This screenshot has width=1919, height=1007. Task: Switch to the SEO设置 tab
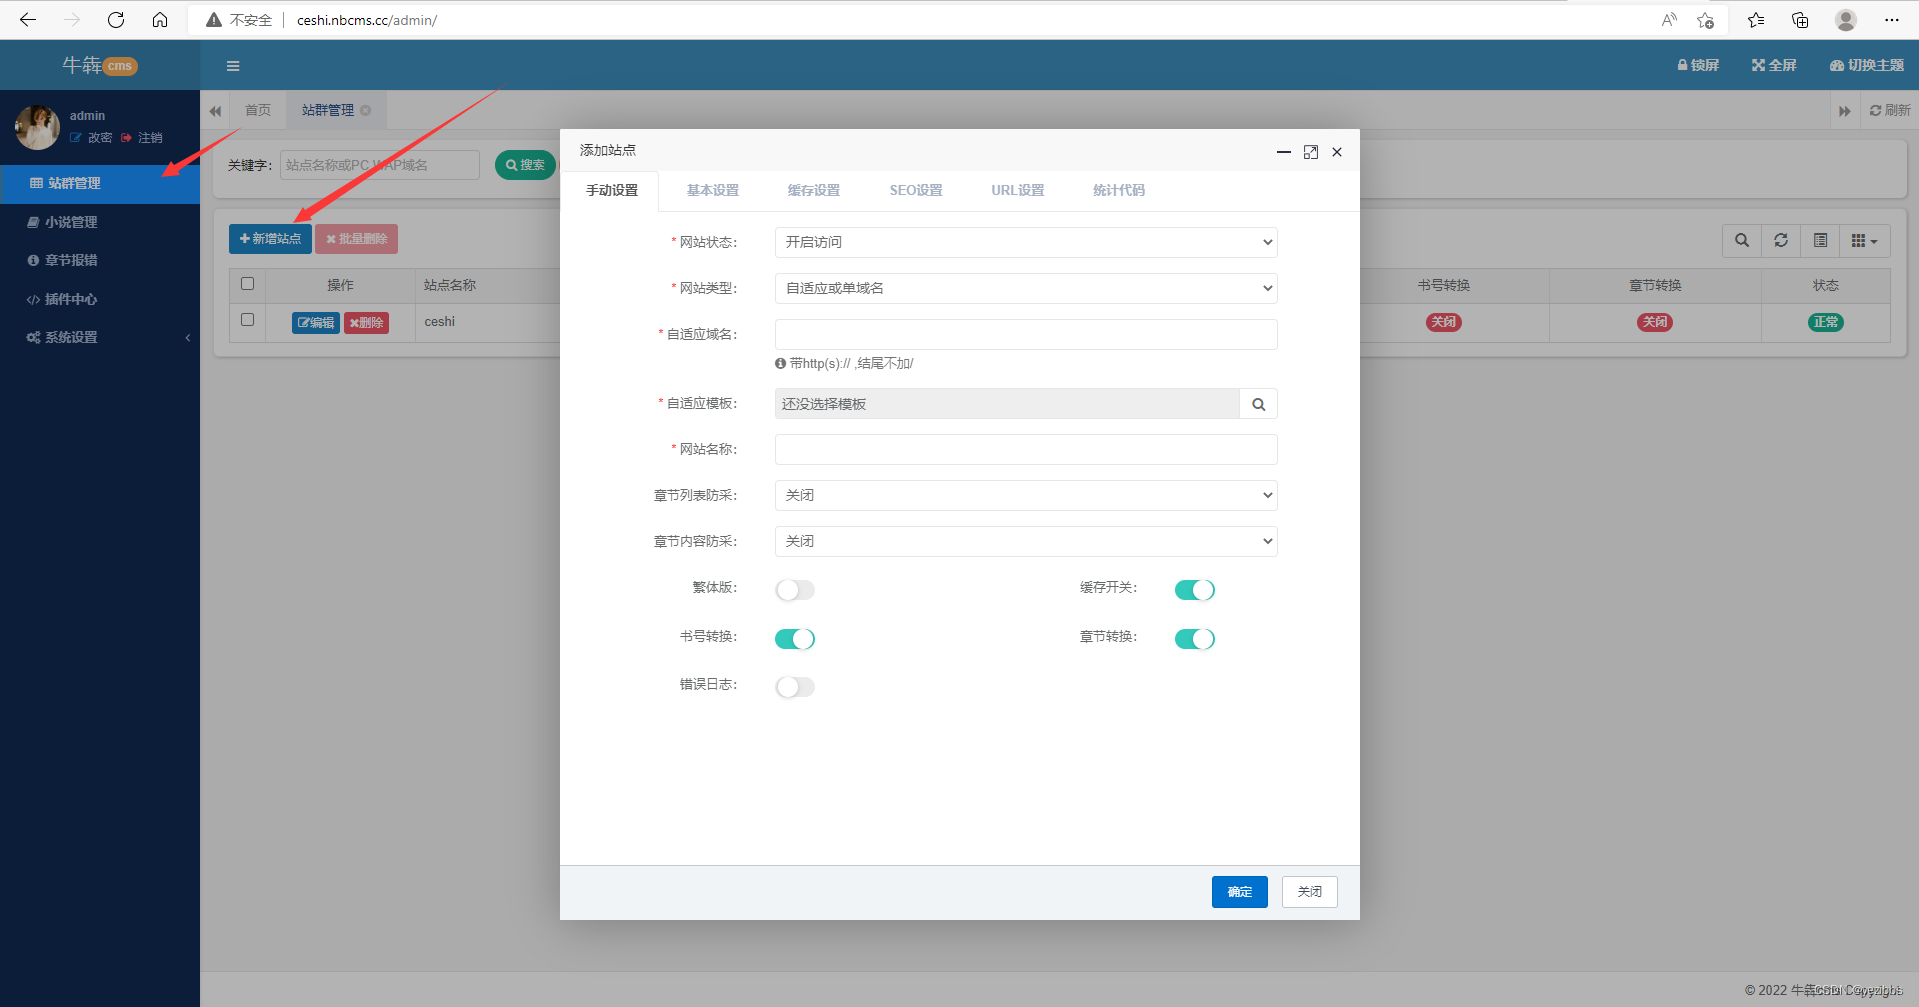[x=915, y=190]
